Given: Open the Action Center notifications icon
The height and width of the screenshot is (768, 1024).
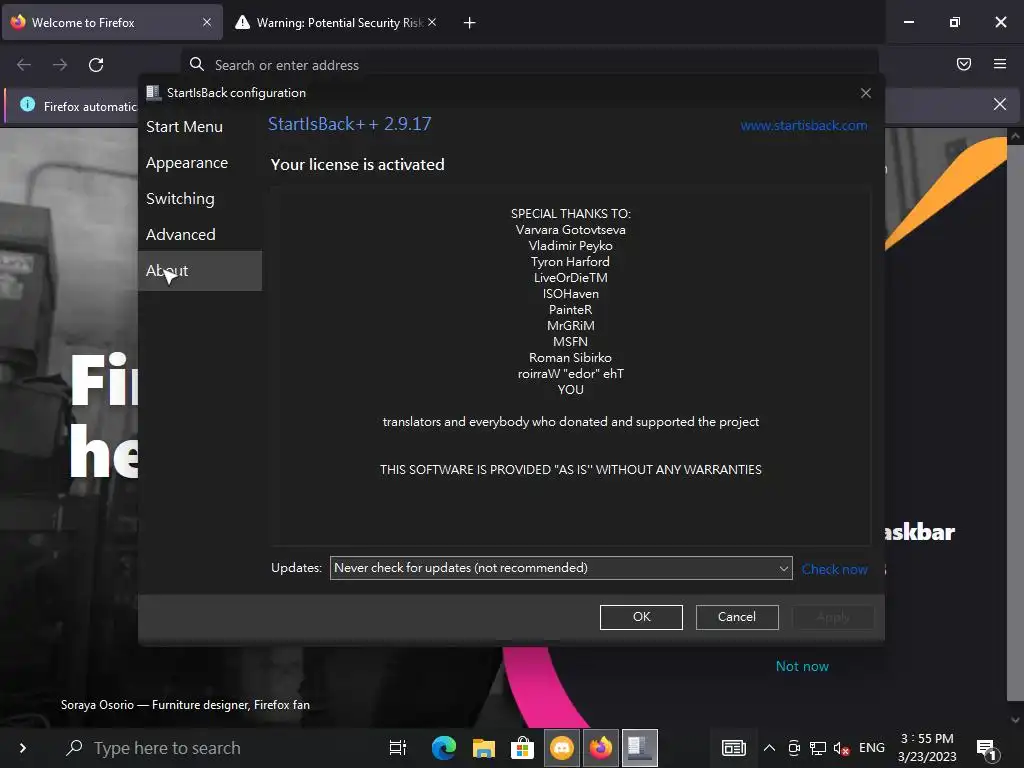Looking at the screenshot, I should (x=986, y=748).
